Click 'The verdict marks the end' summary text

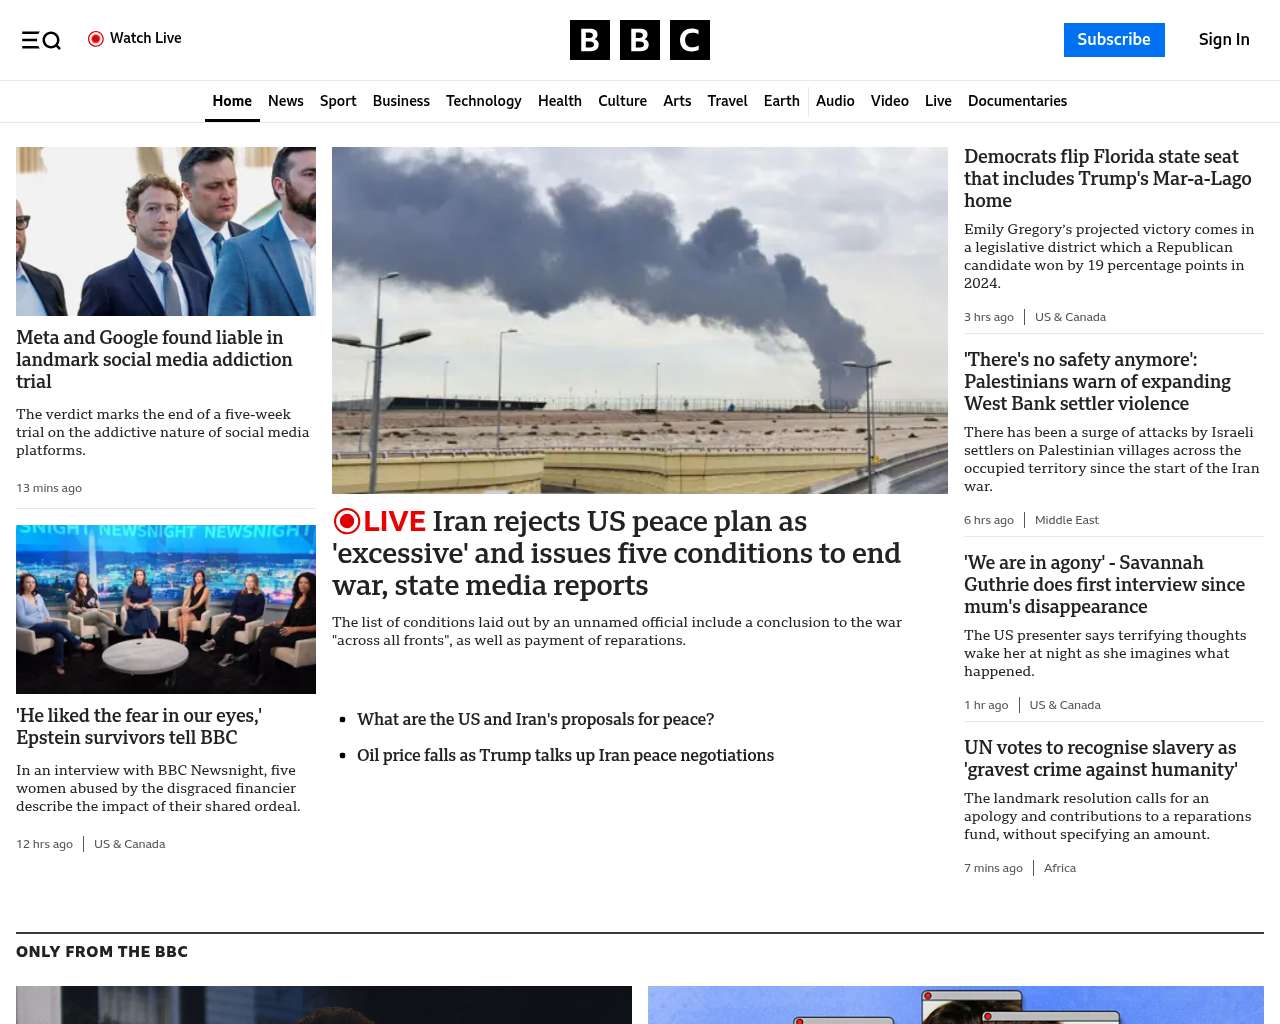tap(163, 432)
